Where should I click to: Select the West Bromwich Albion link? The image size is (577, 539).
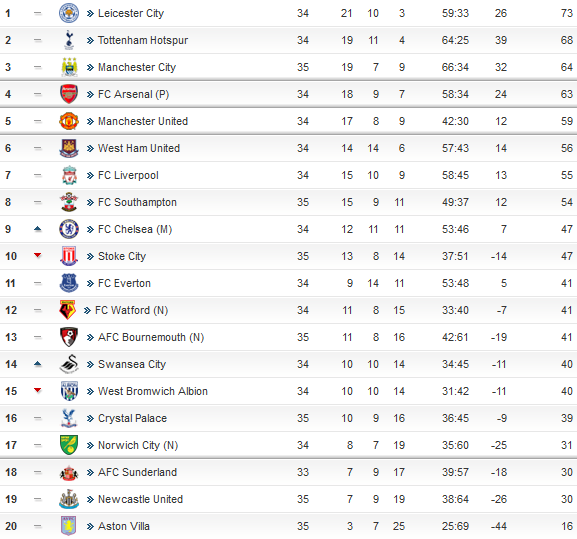(x=153, y=391)
